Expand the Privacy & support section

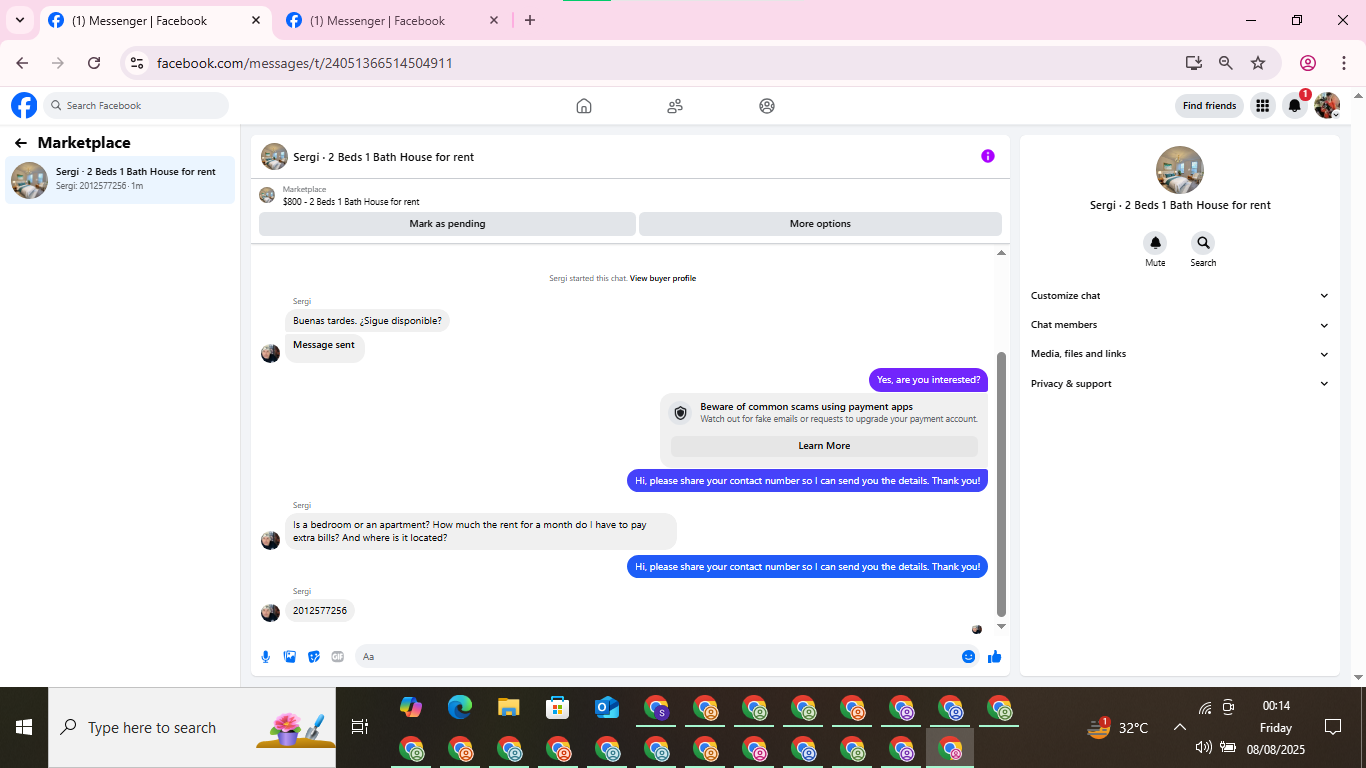pos(1180,384)
